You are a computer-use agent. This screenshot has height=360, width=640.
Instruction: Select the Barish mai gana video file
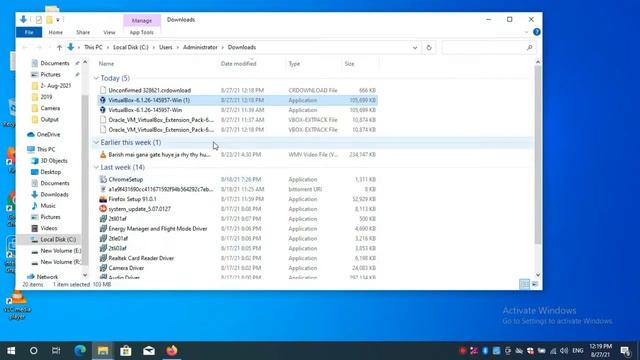pos(159,155)
